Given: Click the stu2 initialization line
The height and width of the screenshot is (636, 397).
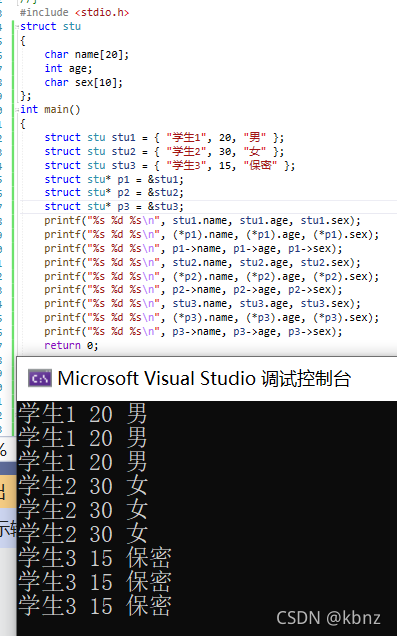Looking at the screenshot, I should coord(164,151).
